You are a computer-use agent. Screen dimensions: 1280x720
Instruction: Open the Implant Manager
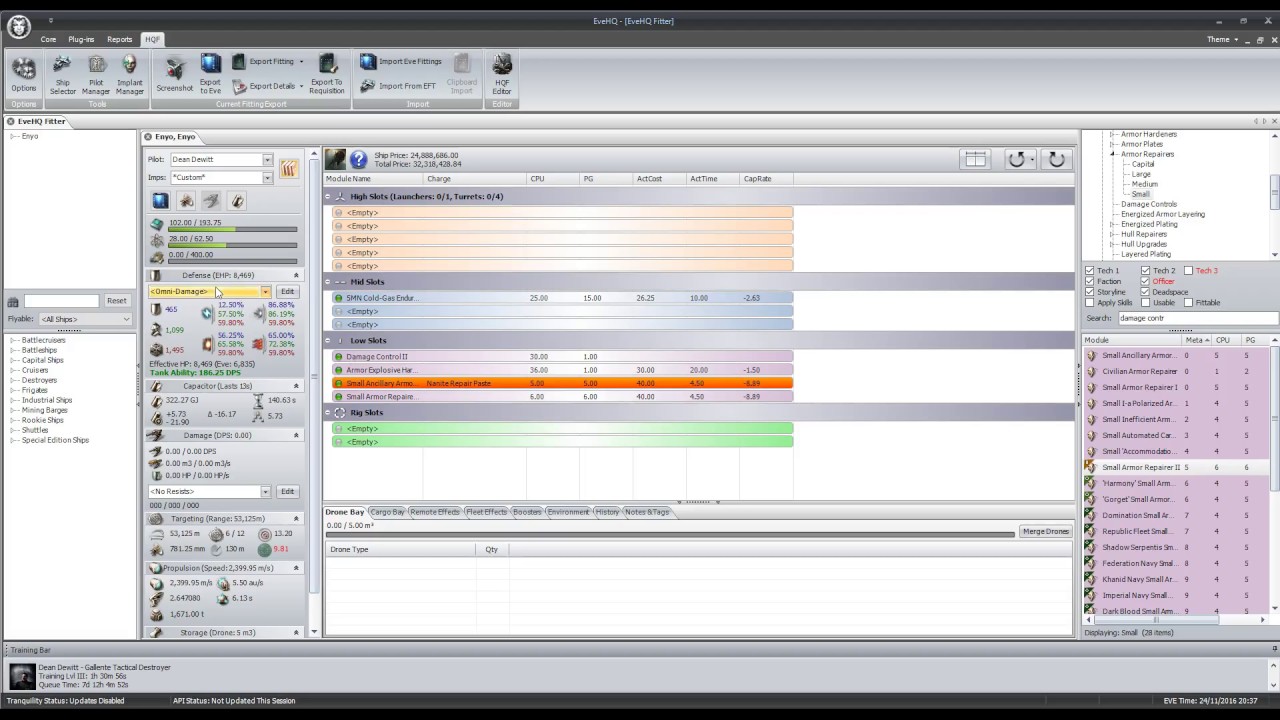click(x=130, y=75)
